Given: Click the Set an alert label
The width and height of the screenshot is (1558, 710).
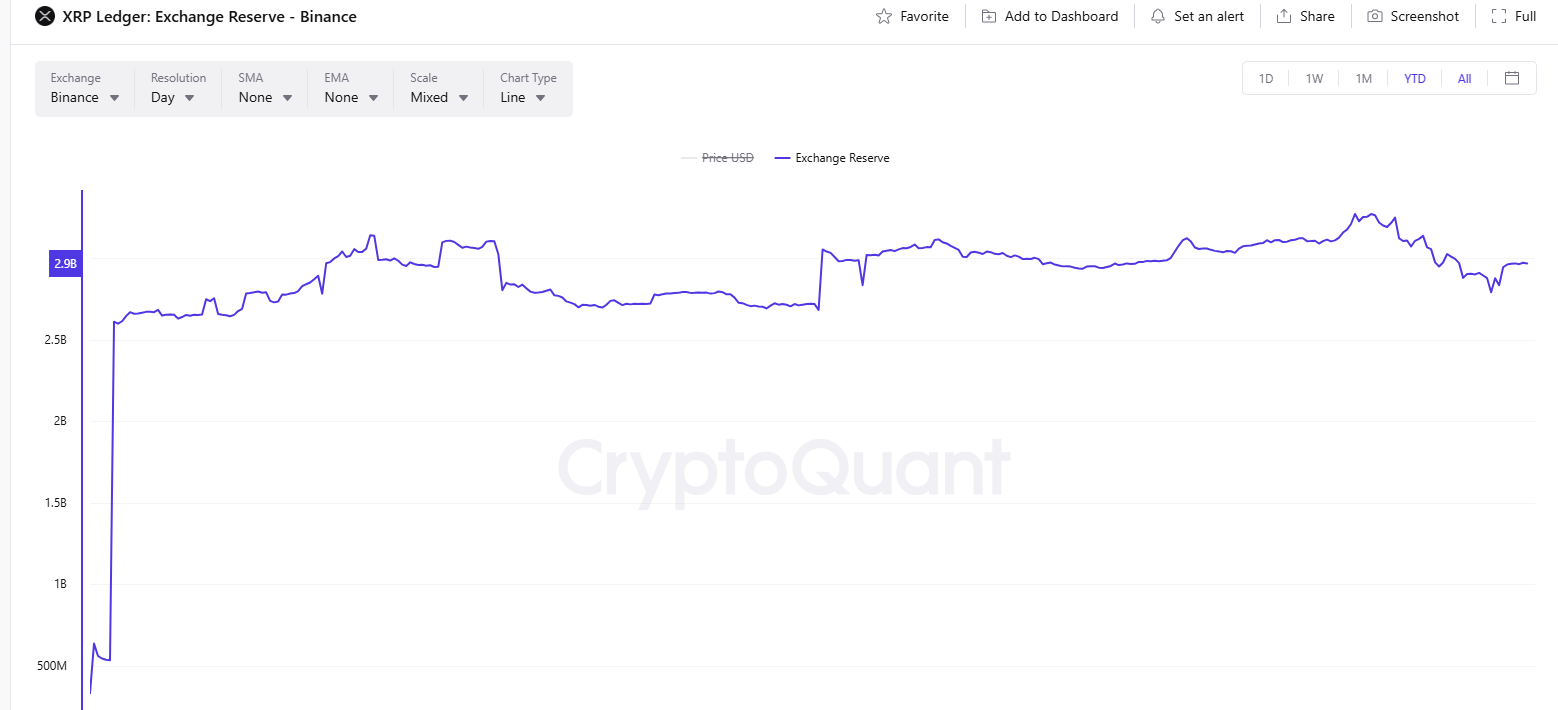Looking at the screenshot, I should point(1209,16).
